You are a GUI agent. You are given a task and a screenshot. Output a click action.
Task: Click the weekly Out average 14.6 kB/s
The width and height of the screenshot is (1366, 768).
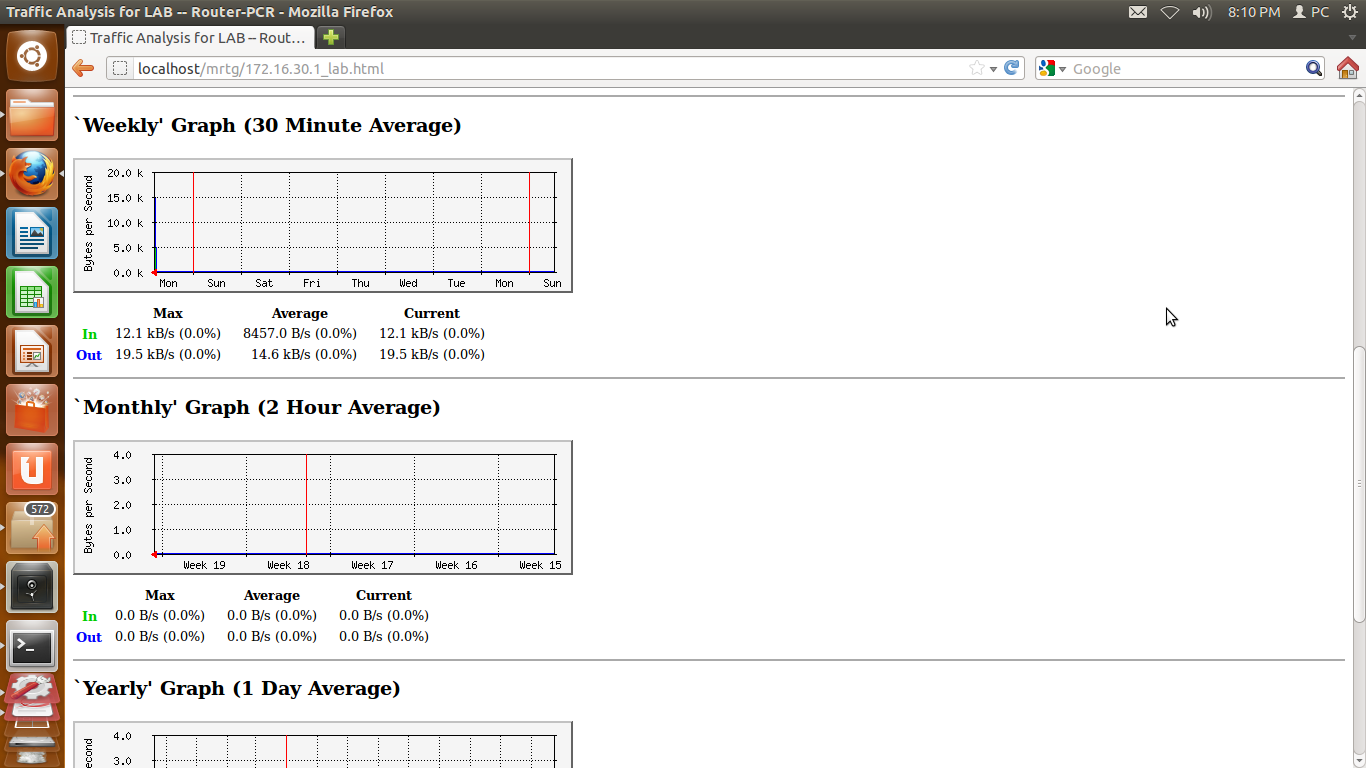304,354
